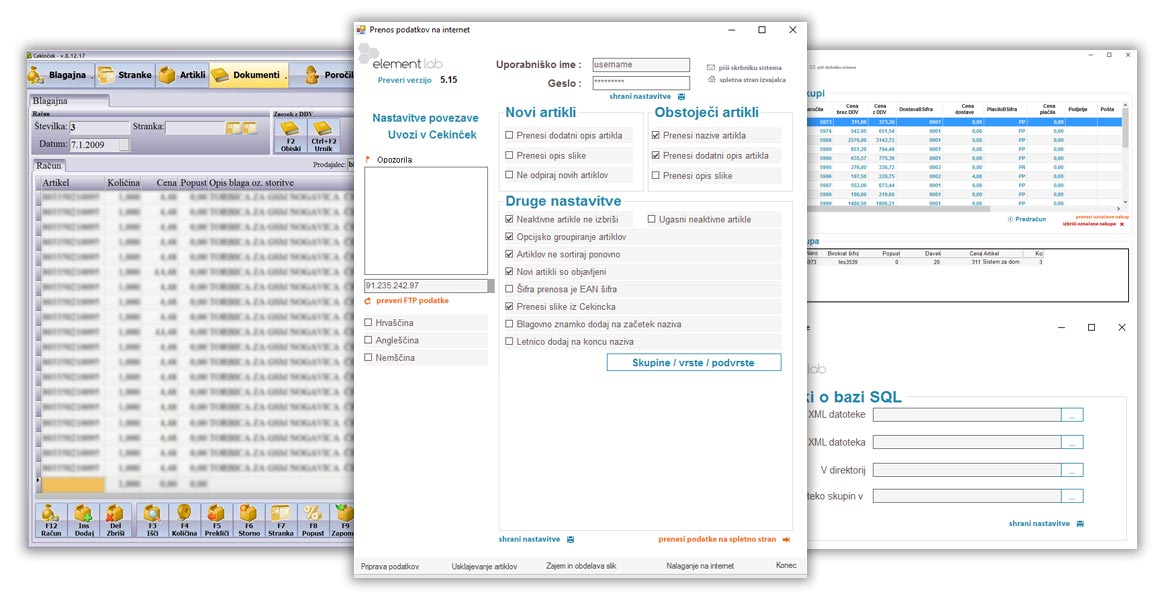
Task: Click Konec at bottom of dialog
Action: pos(786,566)
